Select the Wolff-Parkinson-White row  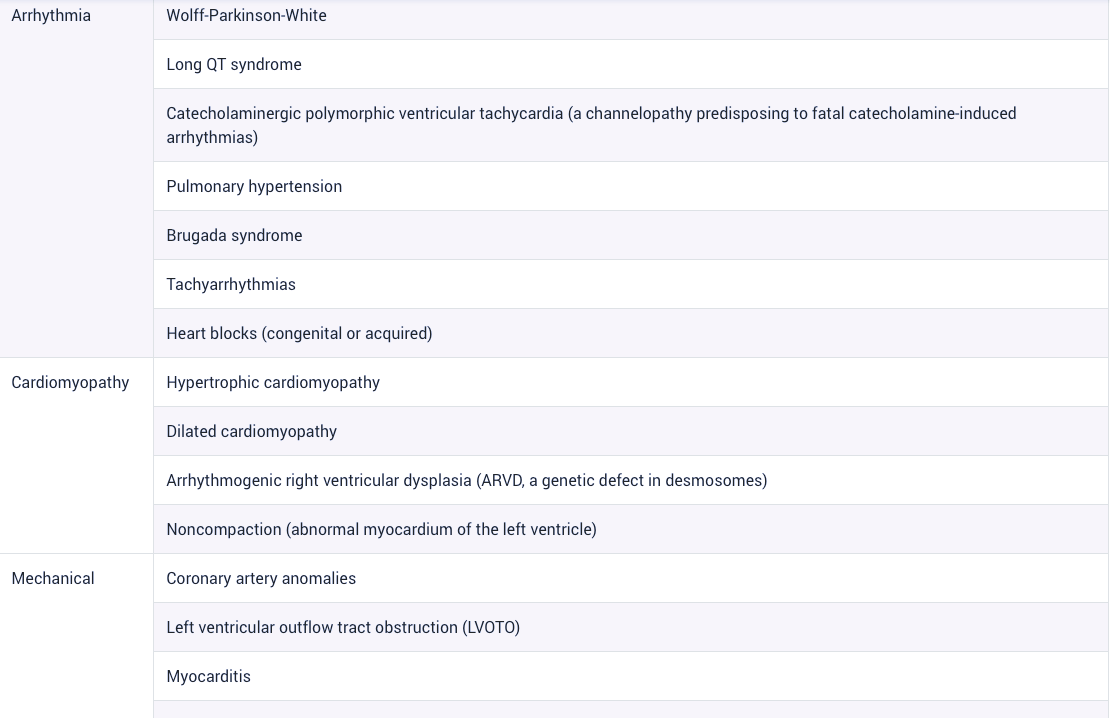[x=631, y=16]
